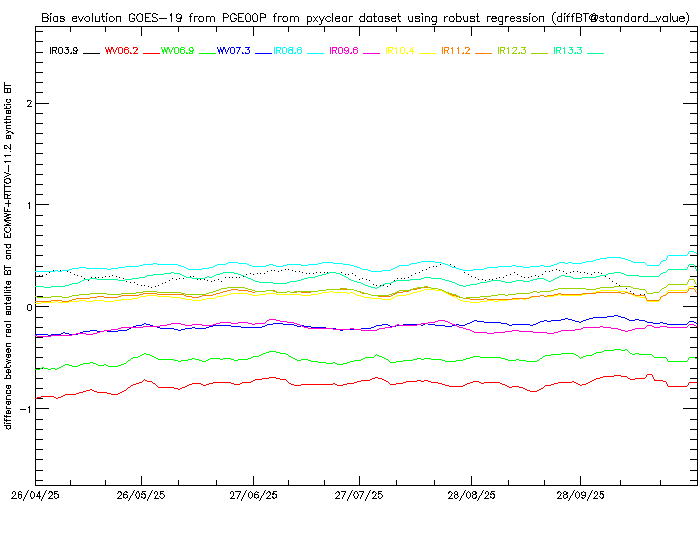This screenshot has height=540, width=700.
Task: Click the yellow IR10.4 legend label
Action: click(x=401, y=50)
